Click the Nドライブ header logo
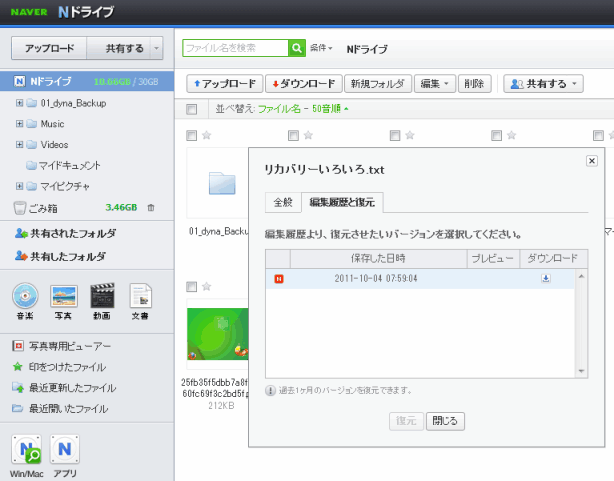The image size is (614, 481). [x=86, y=12]
